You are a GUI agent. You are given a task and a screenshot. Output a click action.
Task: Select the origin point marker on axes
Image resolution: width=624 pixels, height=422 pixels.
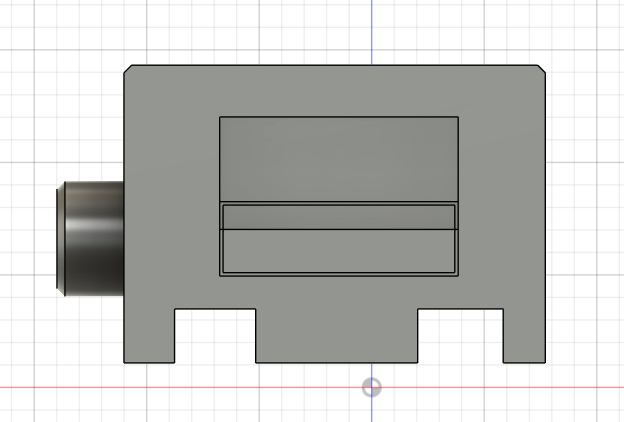[x=372, y=387]
